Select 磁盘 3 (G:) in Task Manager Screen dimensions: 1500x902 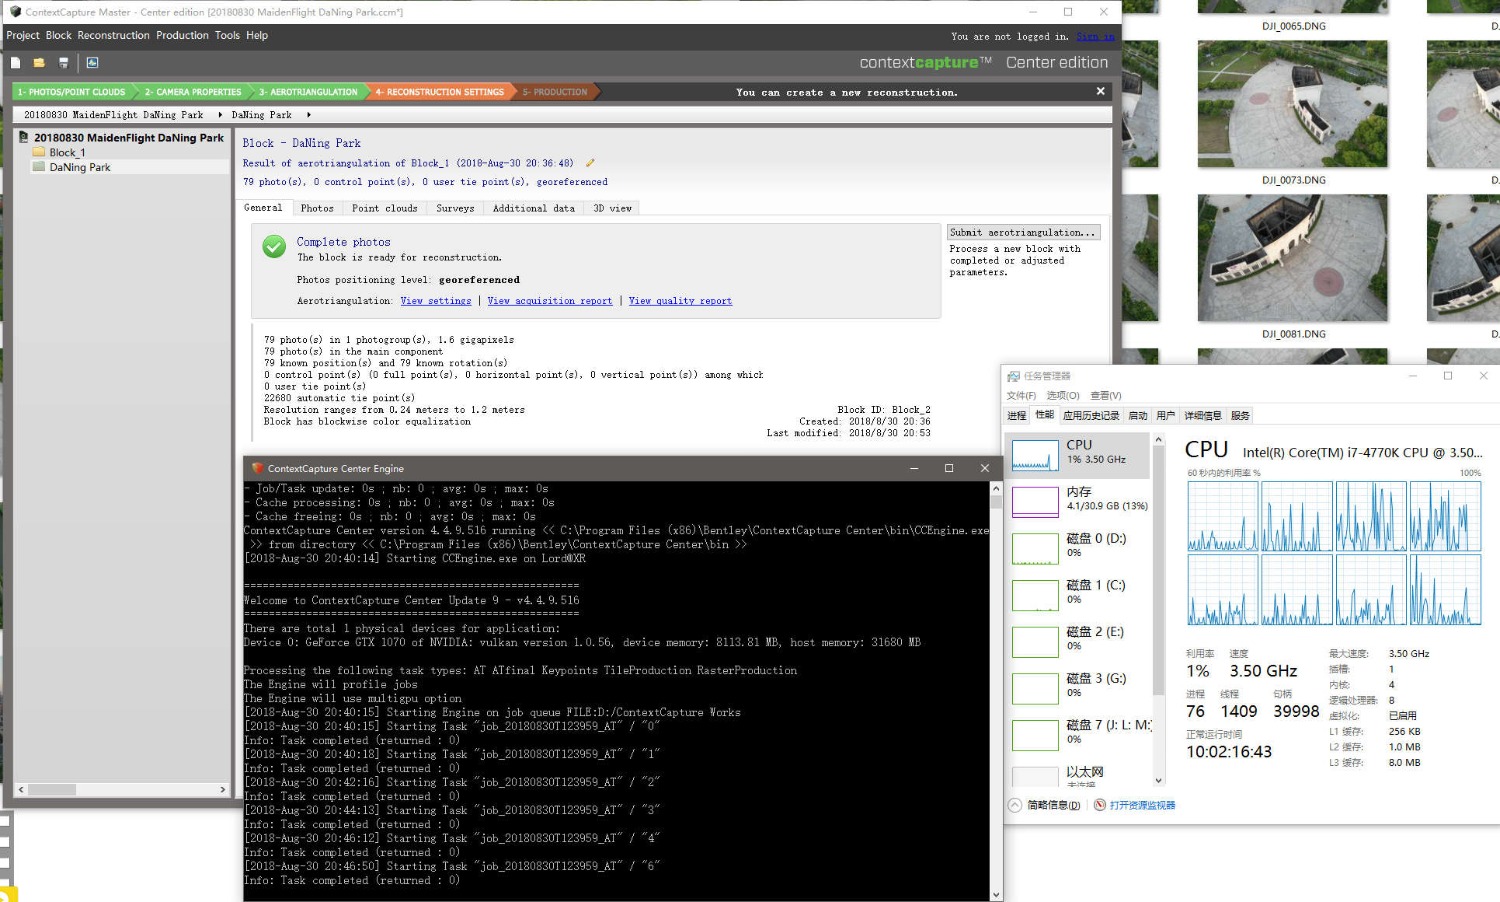(x=1080, y=687)
